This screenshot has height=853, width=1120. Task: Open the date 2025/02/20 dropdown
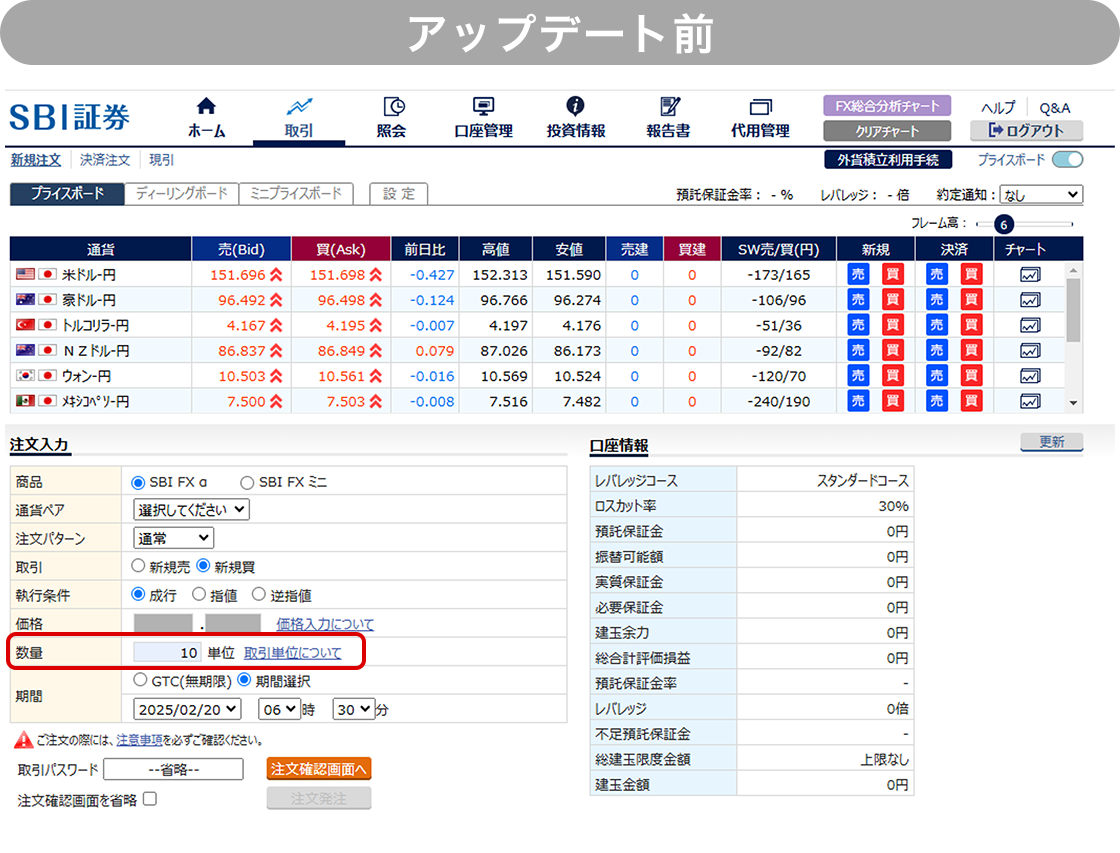[187, 709]
